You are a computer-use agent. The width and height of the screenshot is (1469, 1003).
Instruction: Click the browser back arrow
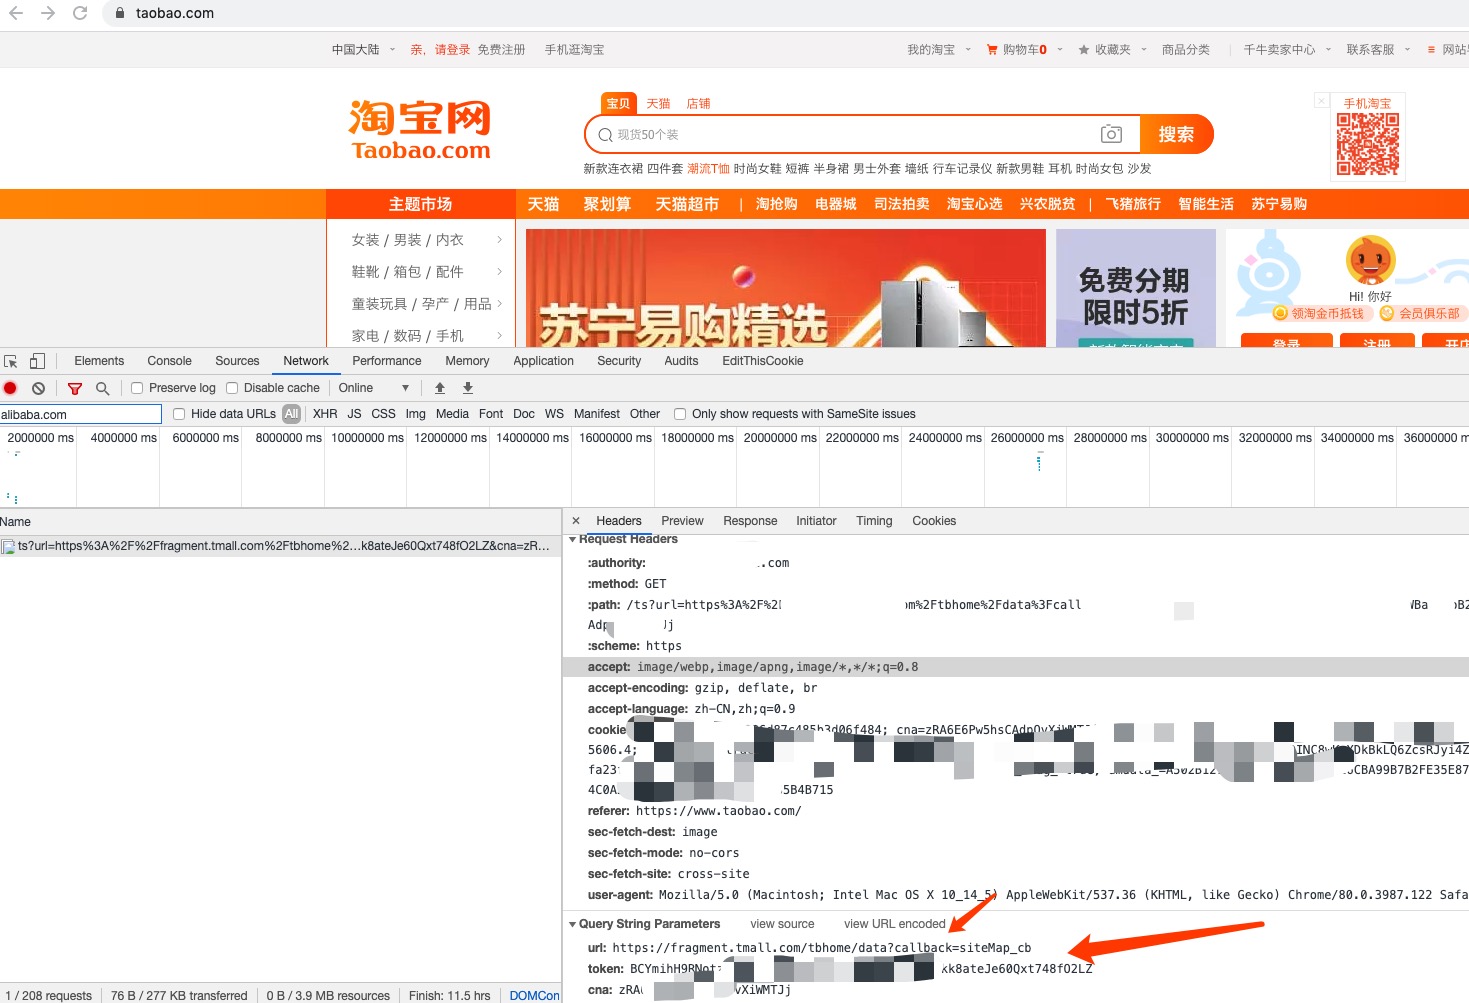point(16,13)
